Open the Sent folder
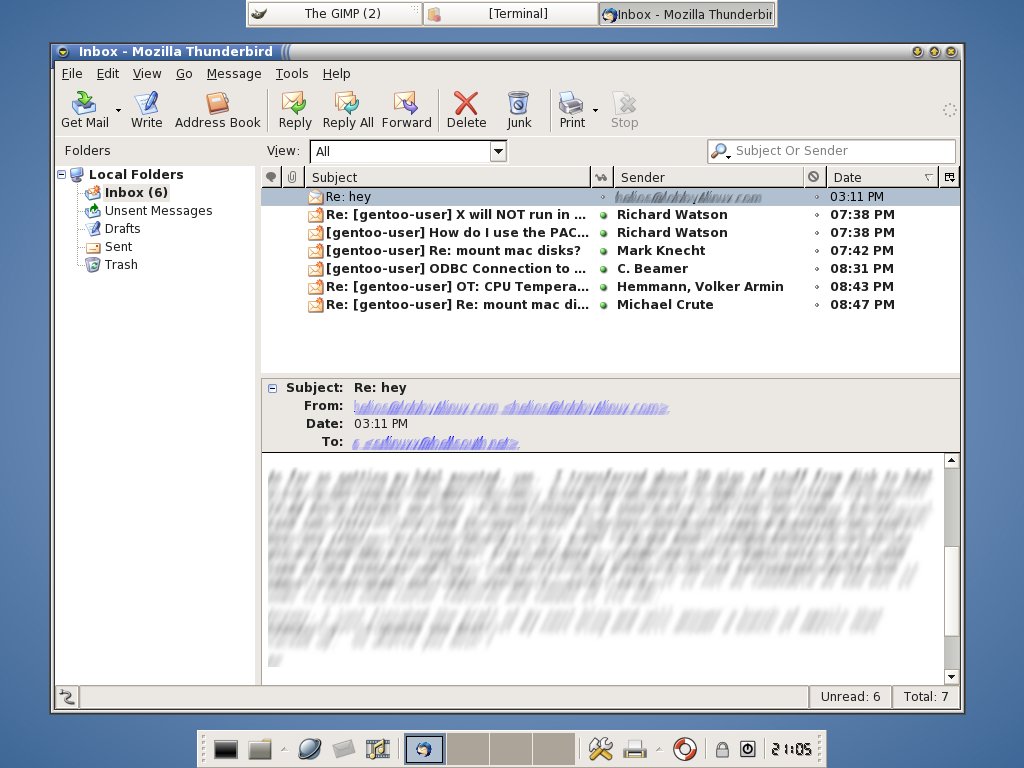The height and width of the screenshot is (768, 1024). tap(118, 247)
